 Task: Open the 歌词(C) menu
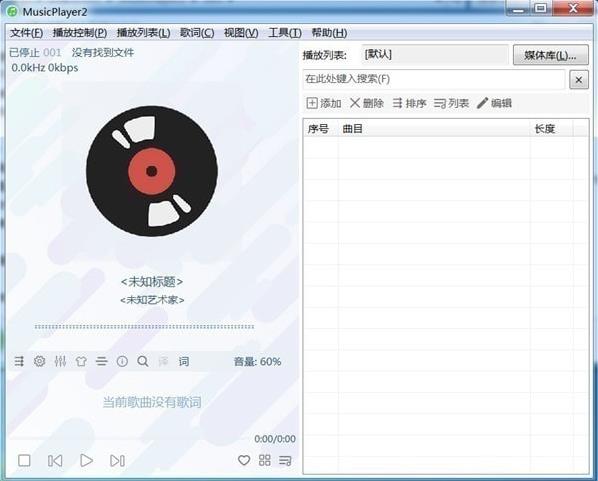[197, 33]
